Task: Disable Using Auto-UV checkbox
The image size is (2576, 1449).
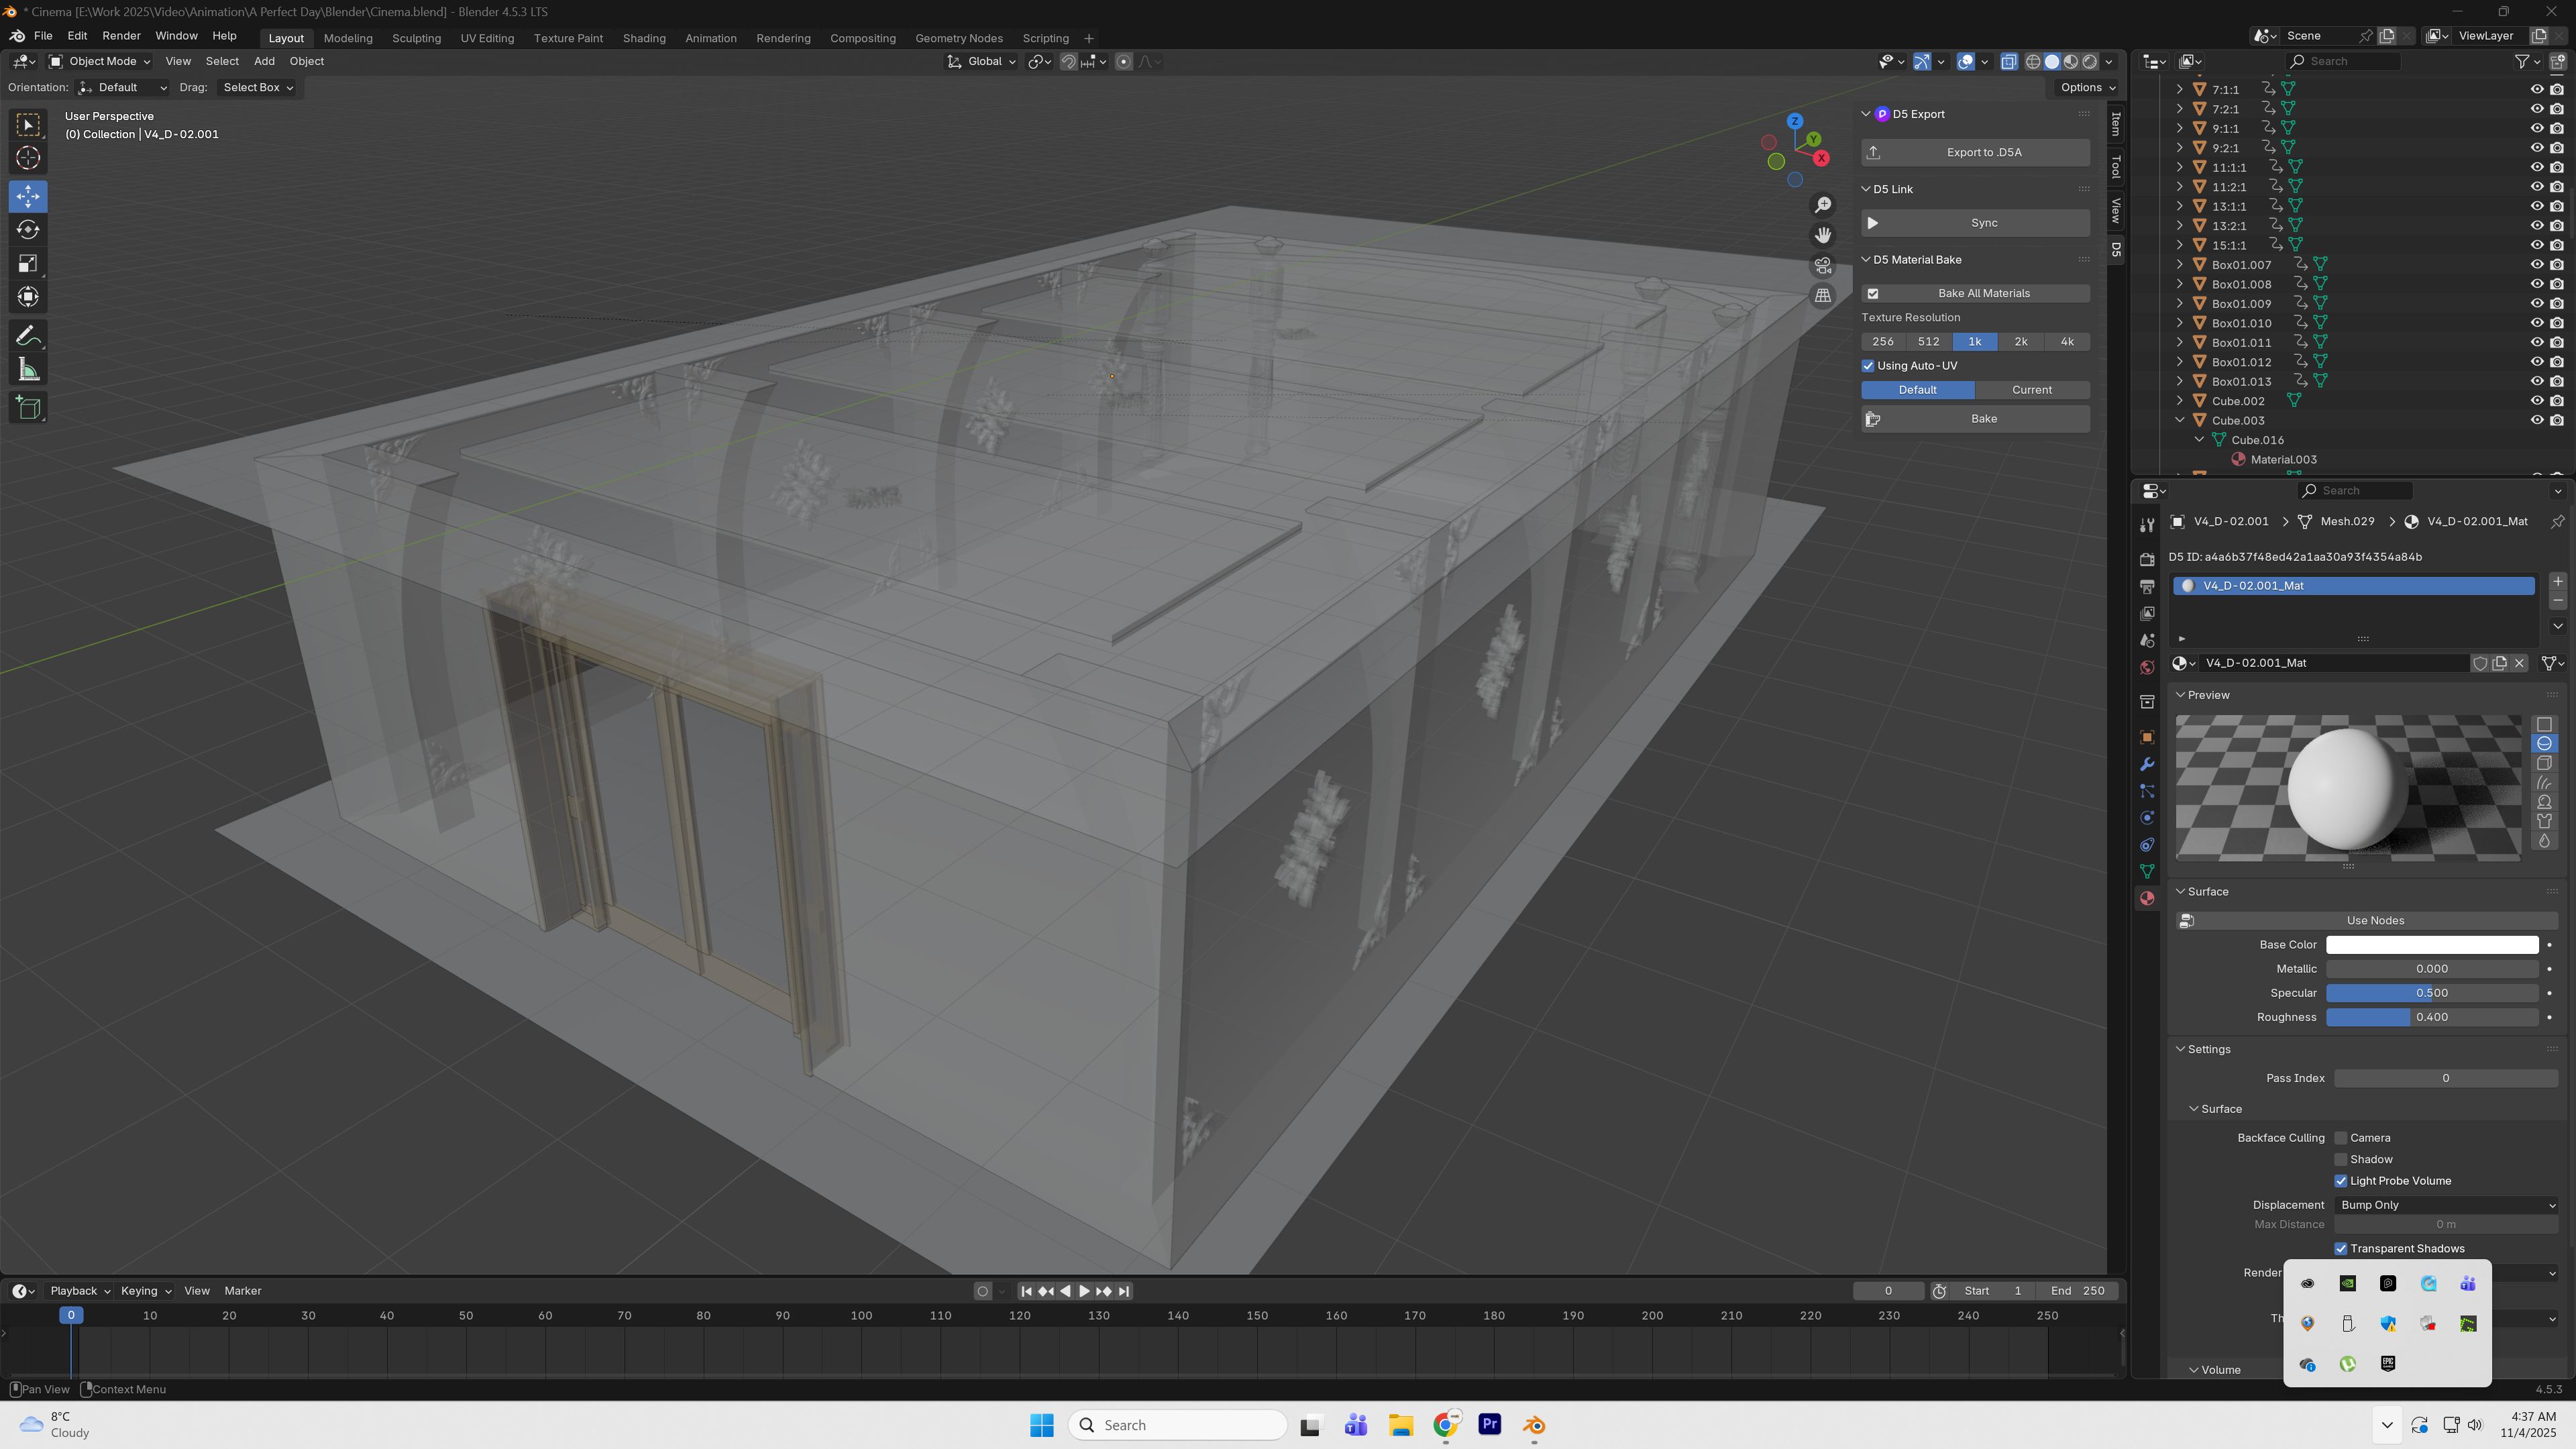Action: coord(1868,366)
